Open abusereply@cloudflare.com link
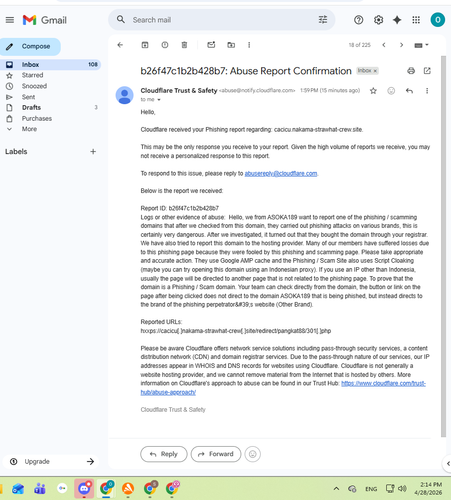Screen dimensions: 451x500 [x=281, y=174]
